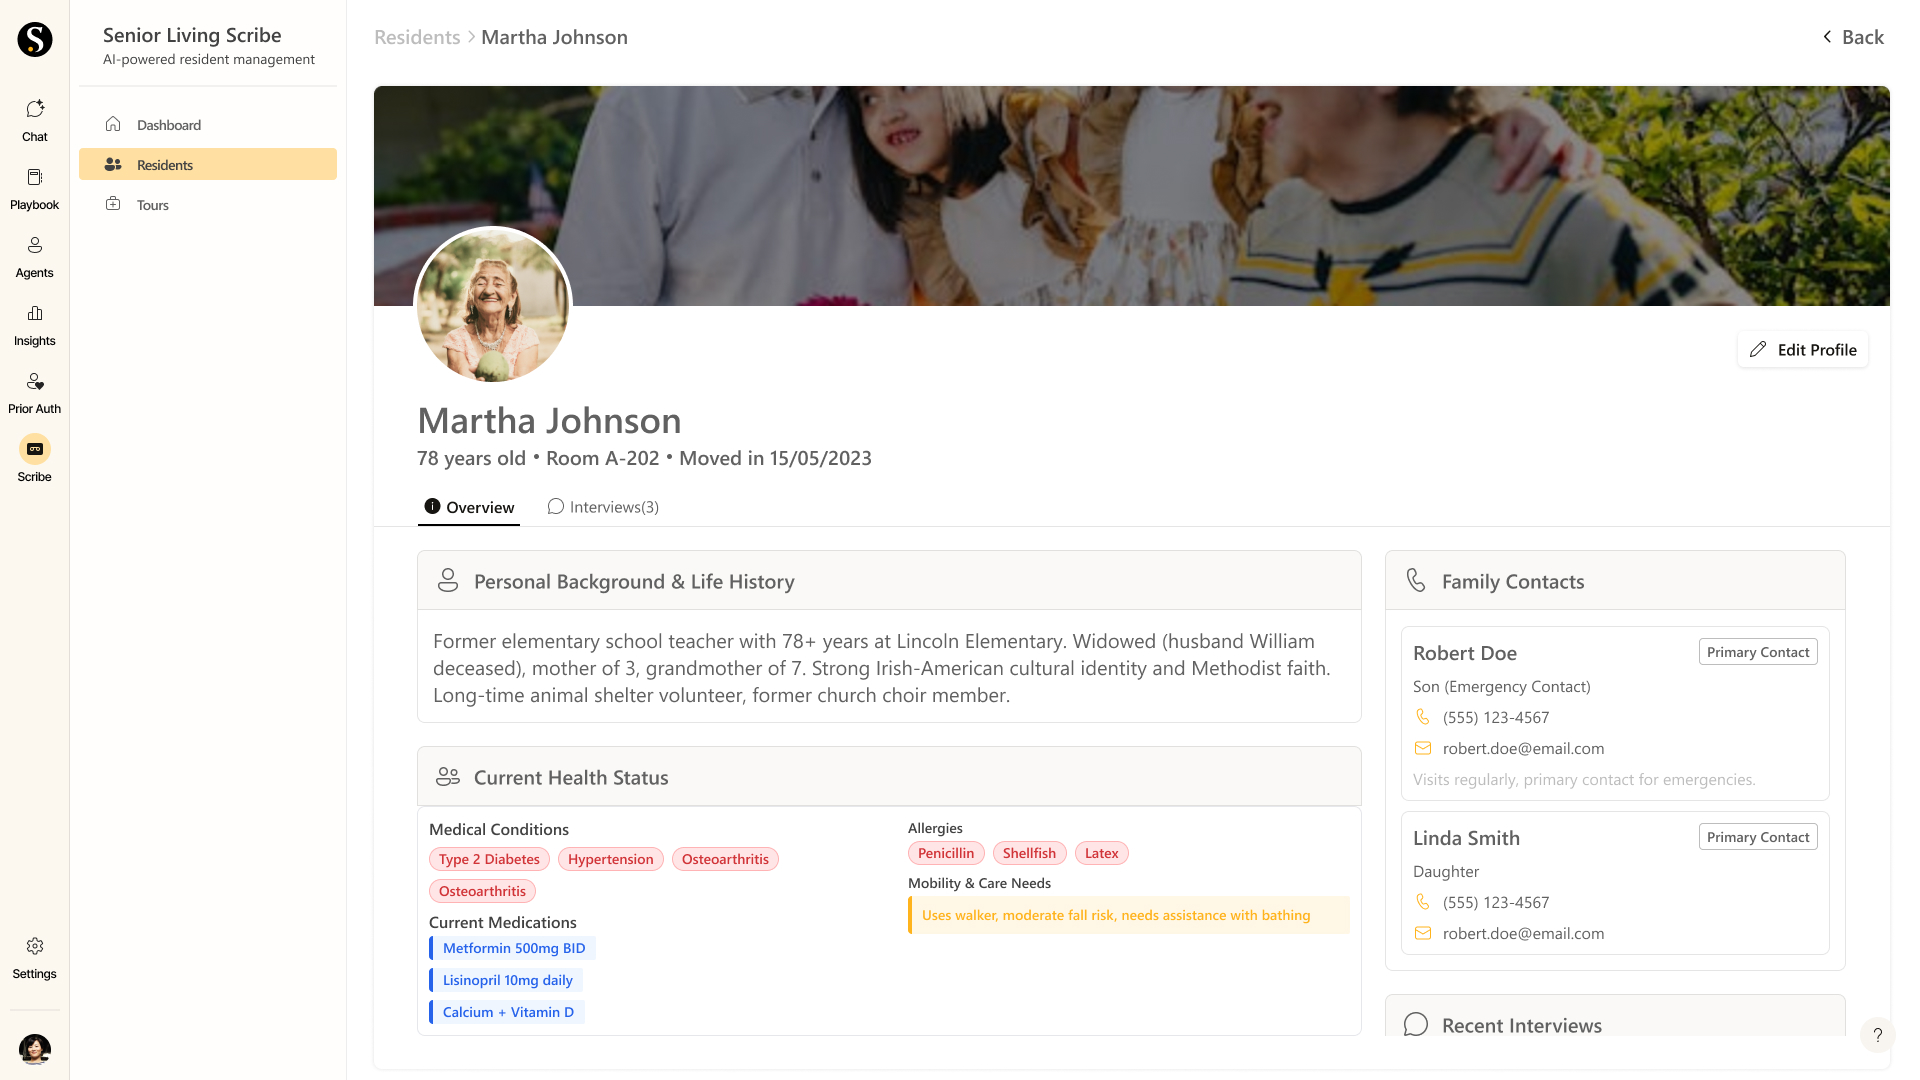The width and height of the screenshot is (1920, 1080).
Task: Click the Current Health Status people icon
Action: pos(448,776)
